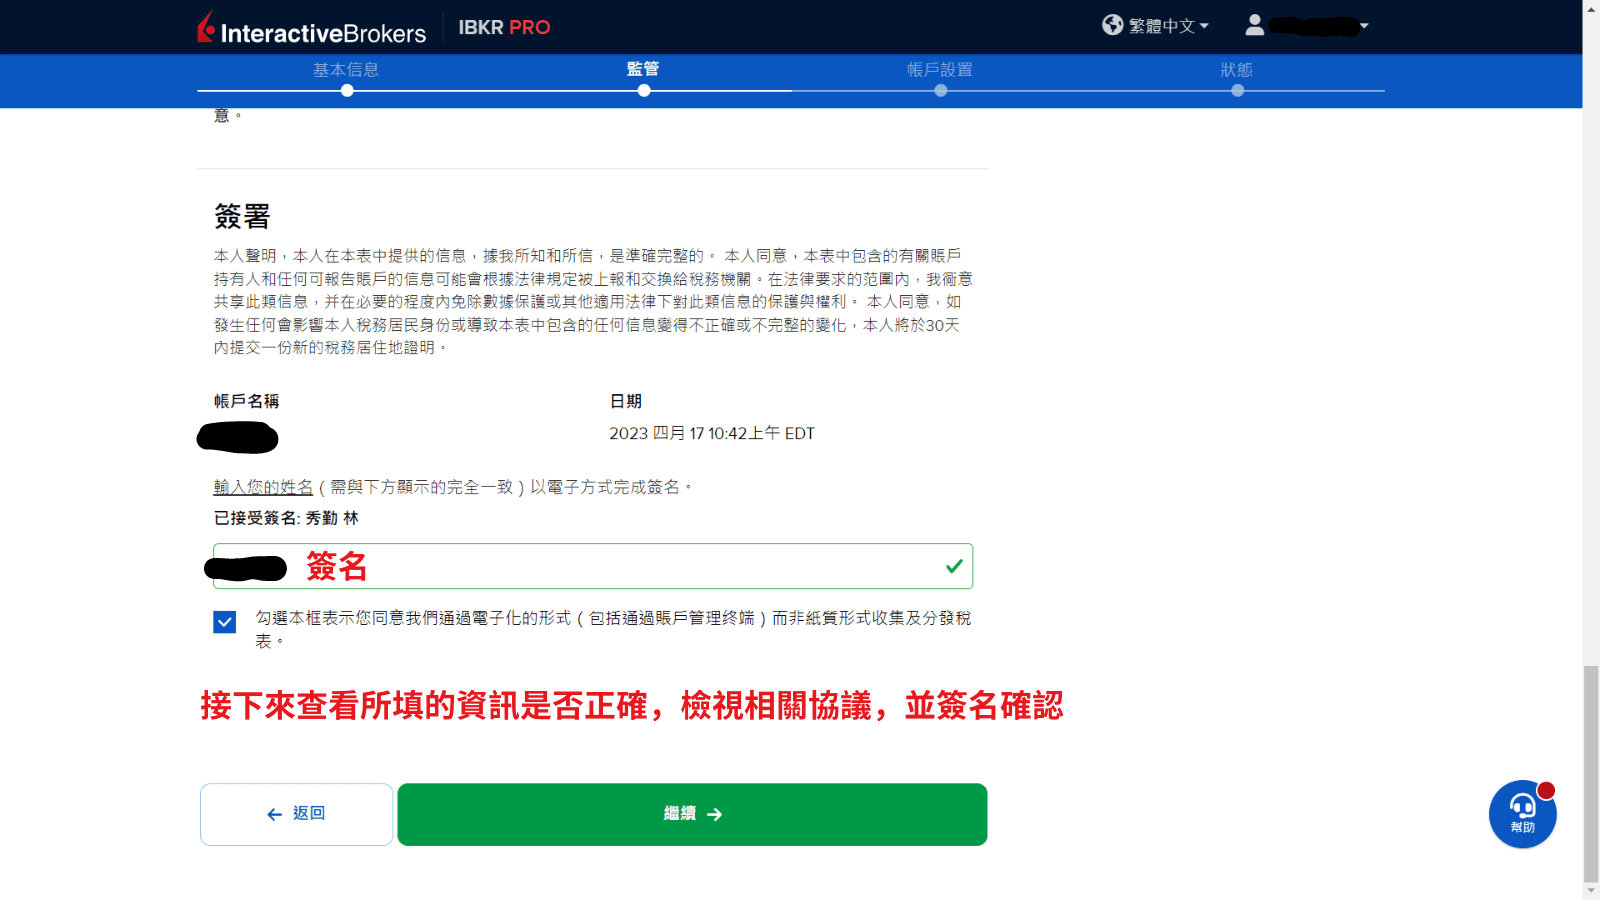Expand the account name dropdown in header
1600x900 pixels.
point(1362,26)
